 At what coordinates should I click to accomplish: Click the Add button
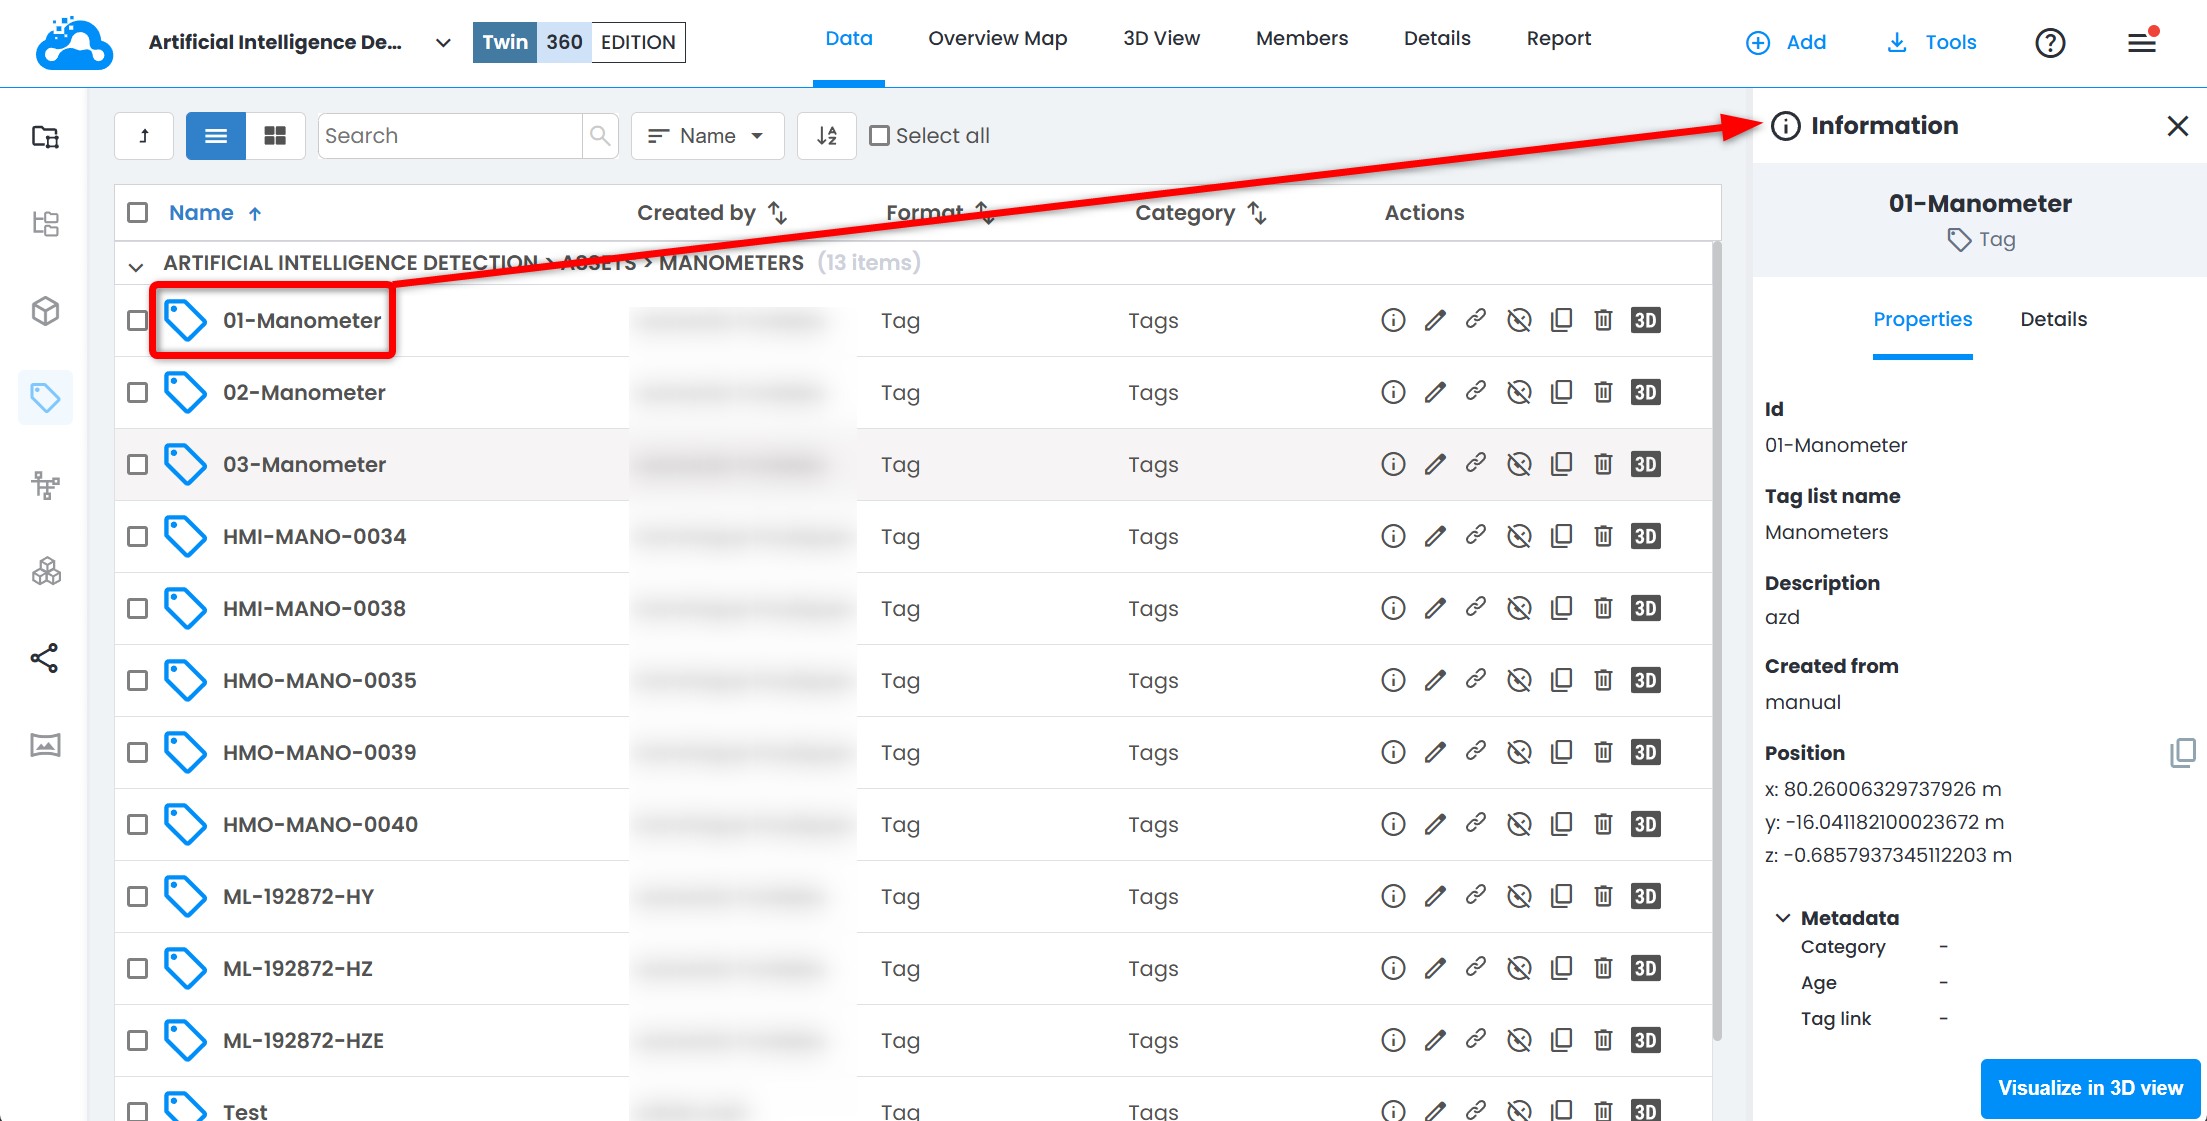[1786, 42]
